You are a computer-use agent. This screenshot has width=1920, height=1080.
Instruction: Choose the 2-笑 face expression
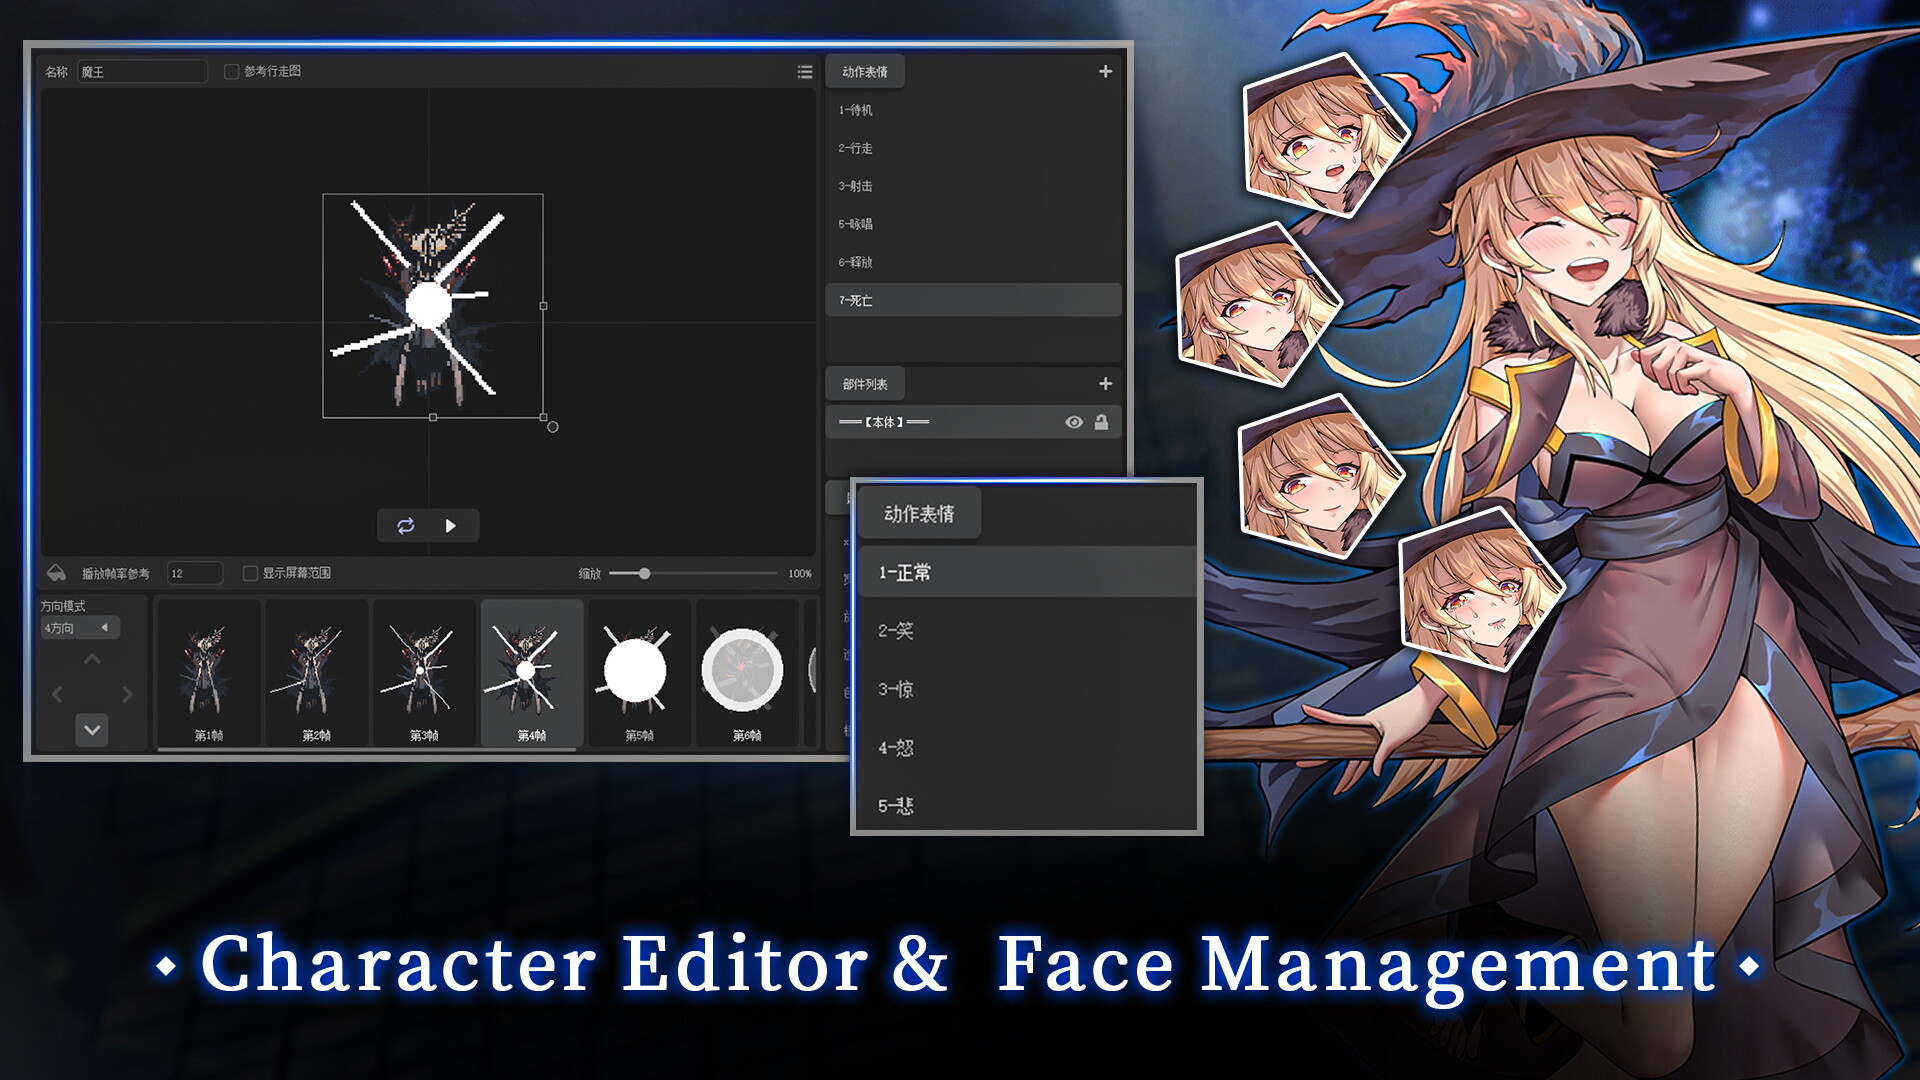[x=896, y=631]
